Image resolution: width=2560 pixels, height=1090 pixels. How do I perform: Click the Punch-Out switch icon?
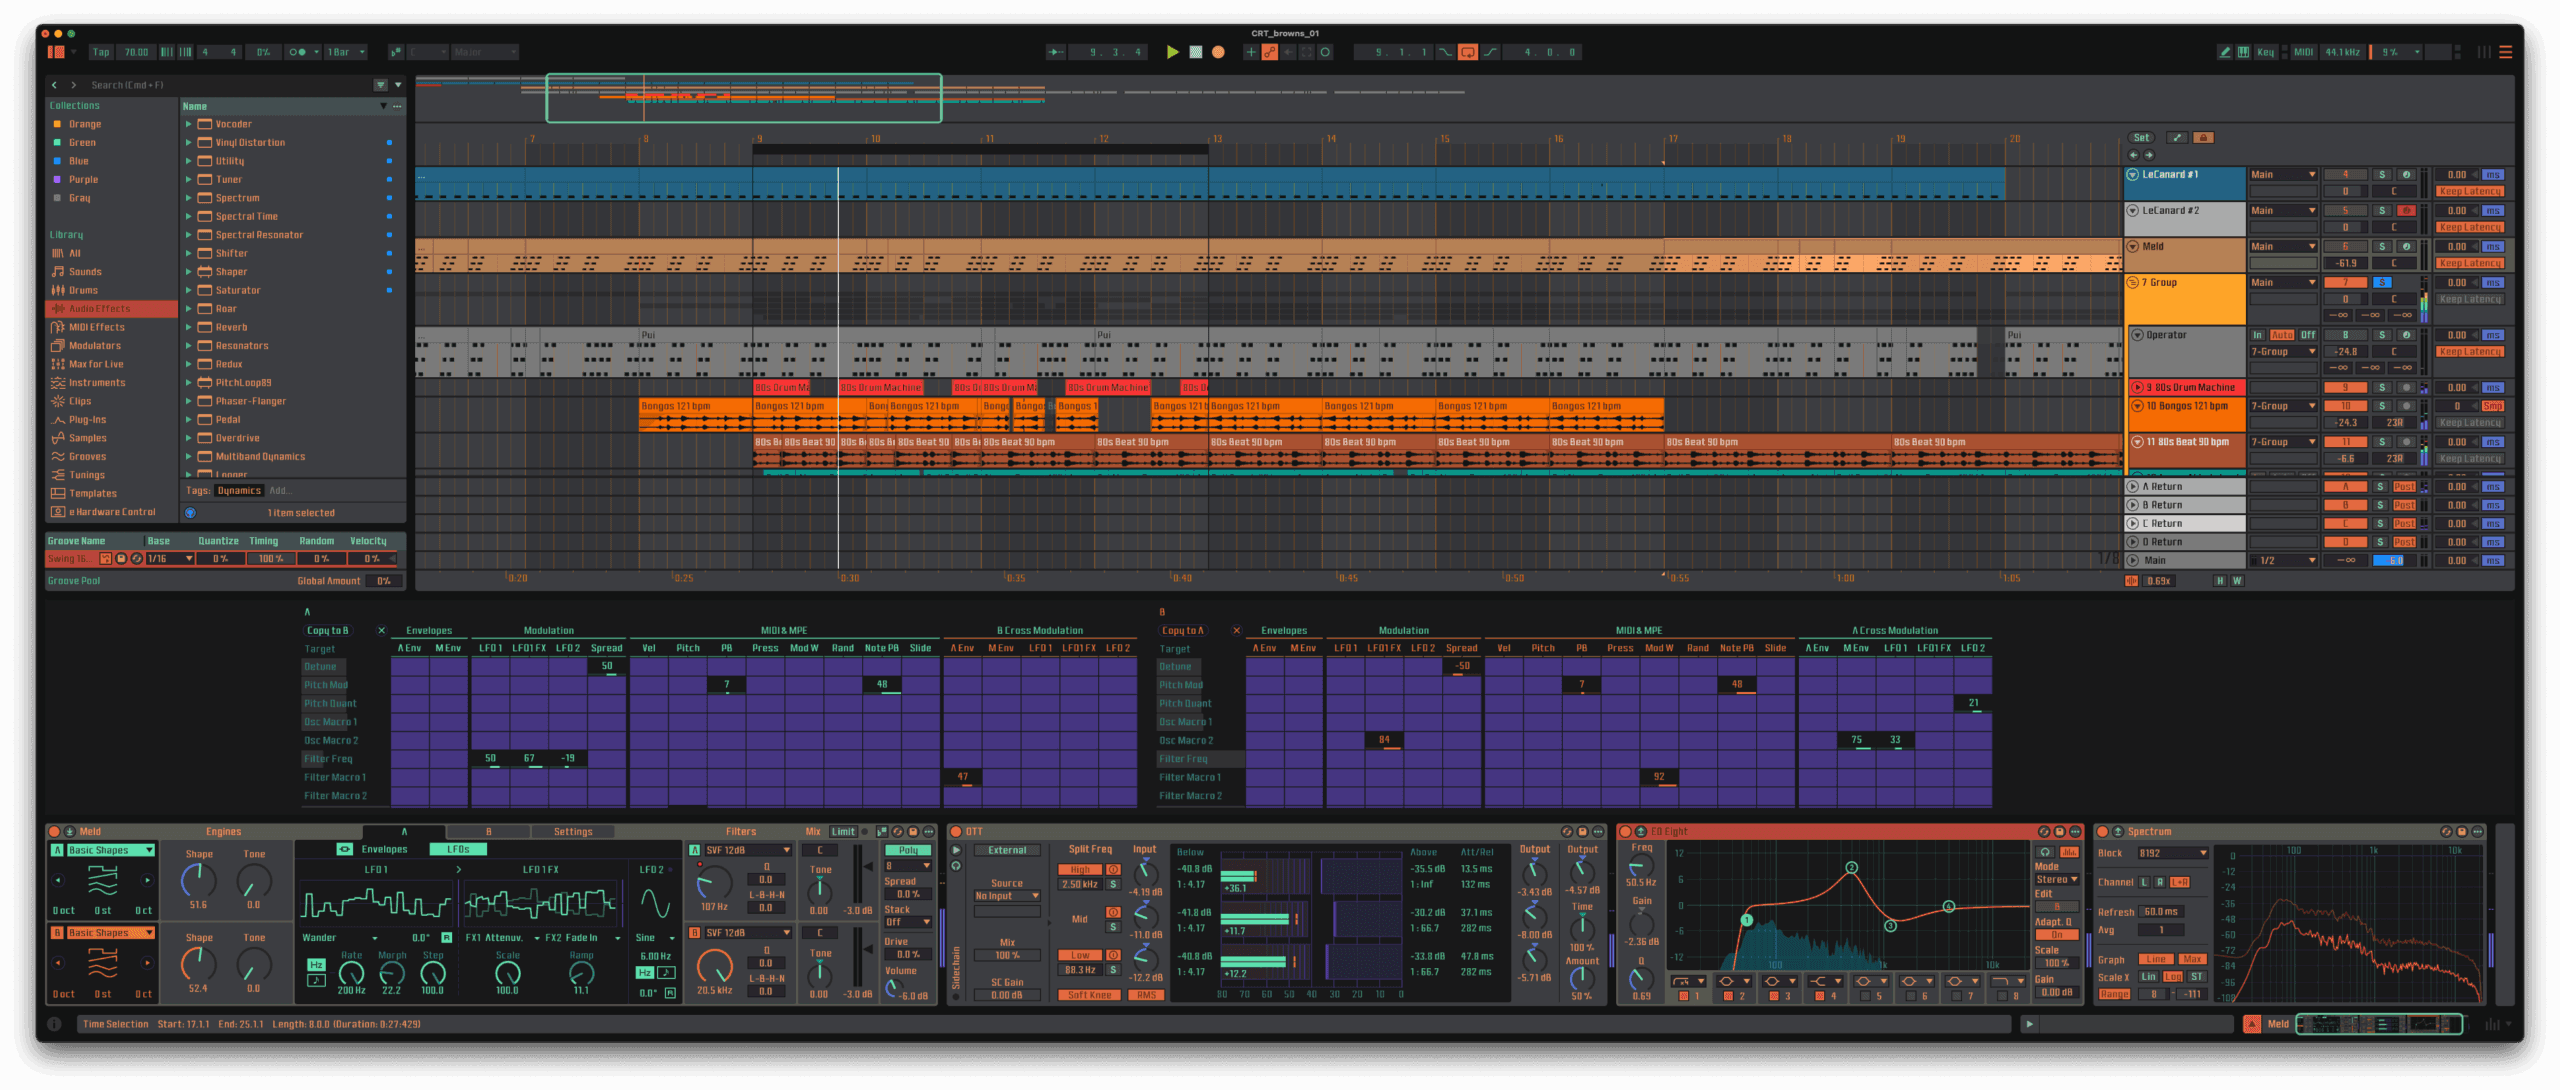(x=1490, y=52)
